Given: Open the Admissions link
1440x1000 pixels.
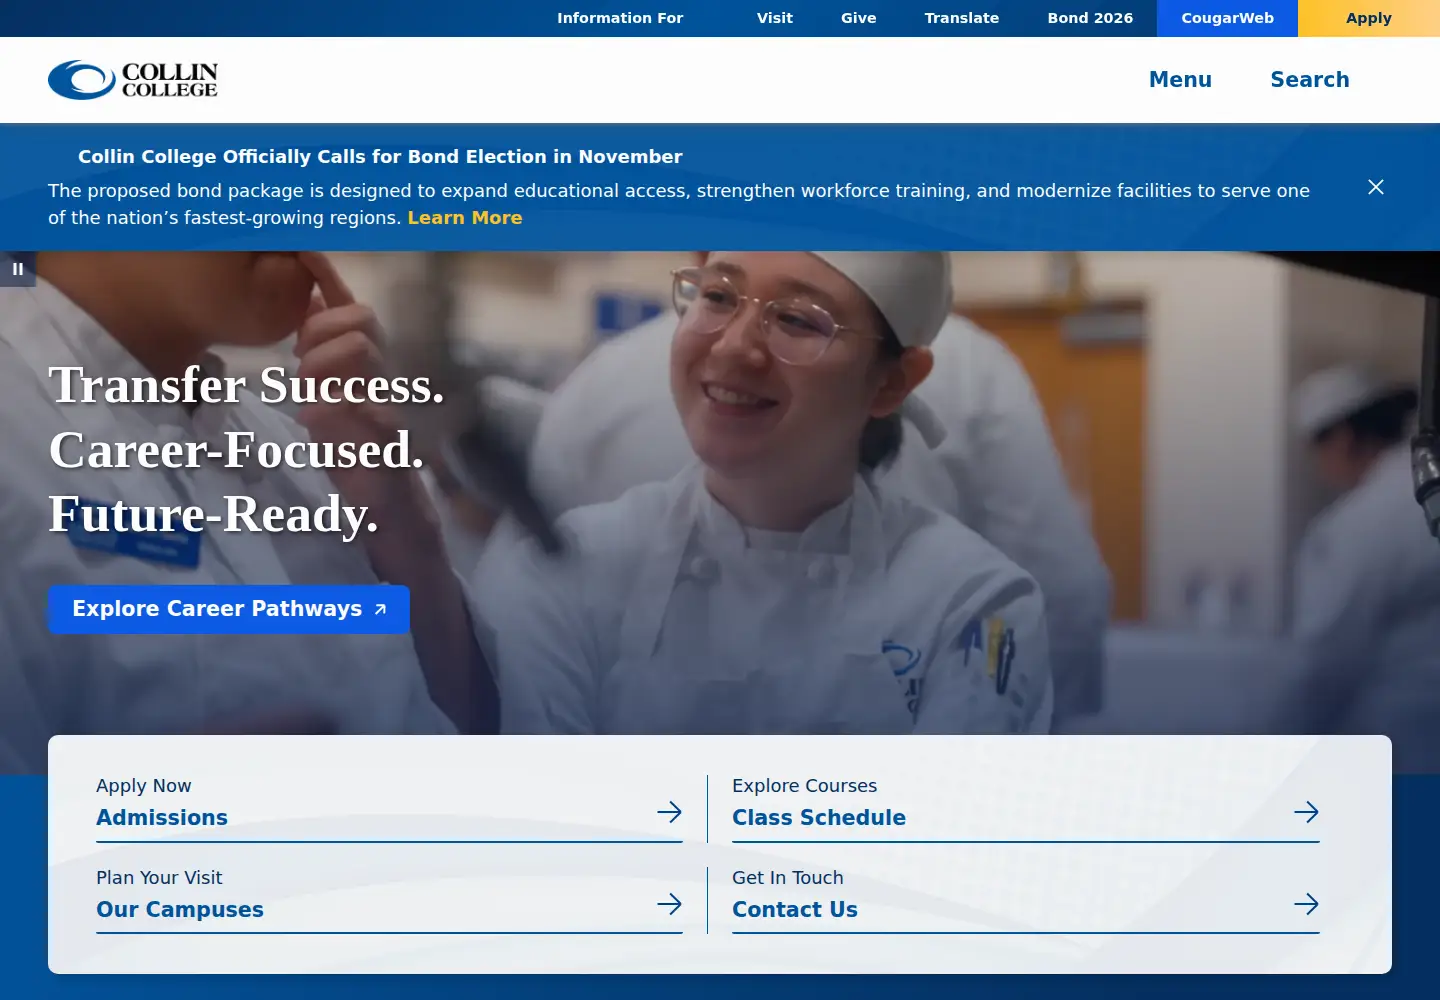Looking at the screenshot, I should [162, 817].
